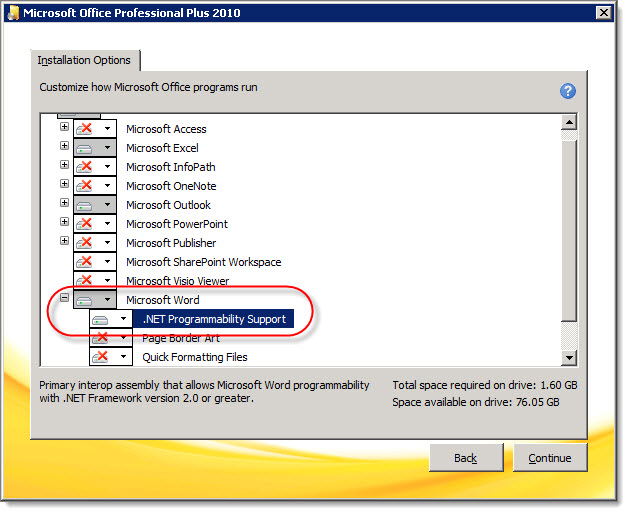Image resolution: width=628 pixels, height=512 pixels.
Task: Click the not-available icon beside Microsoft Access
Action: tap(85, 129)
